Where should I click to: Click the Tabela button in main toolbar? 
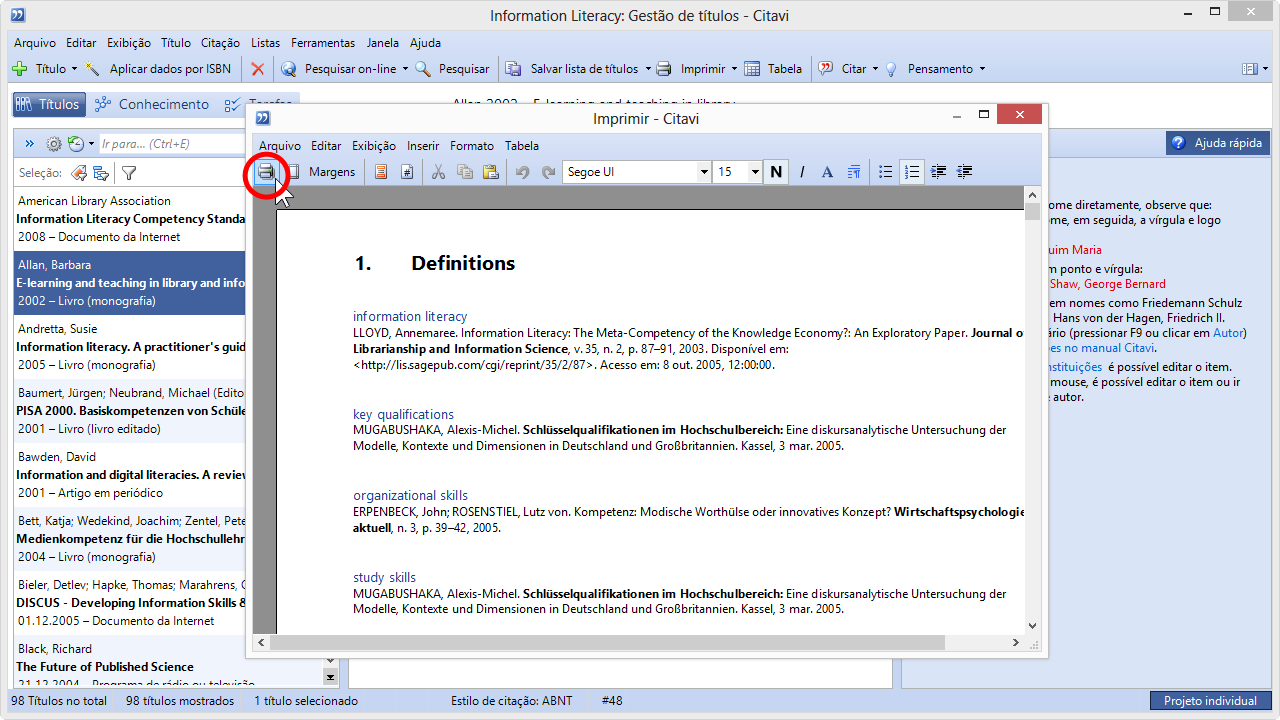pos(772,69)
